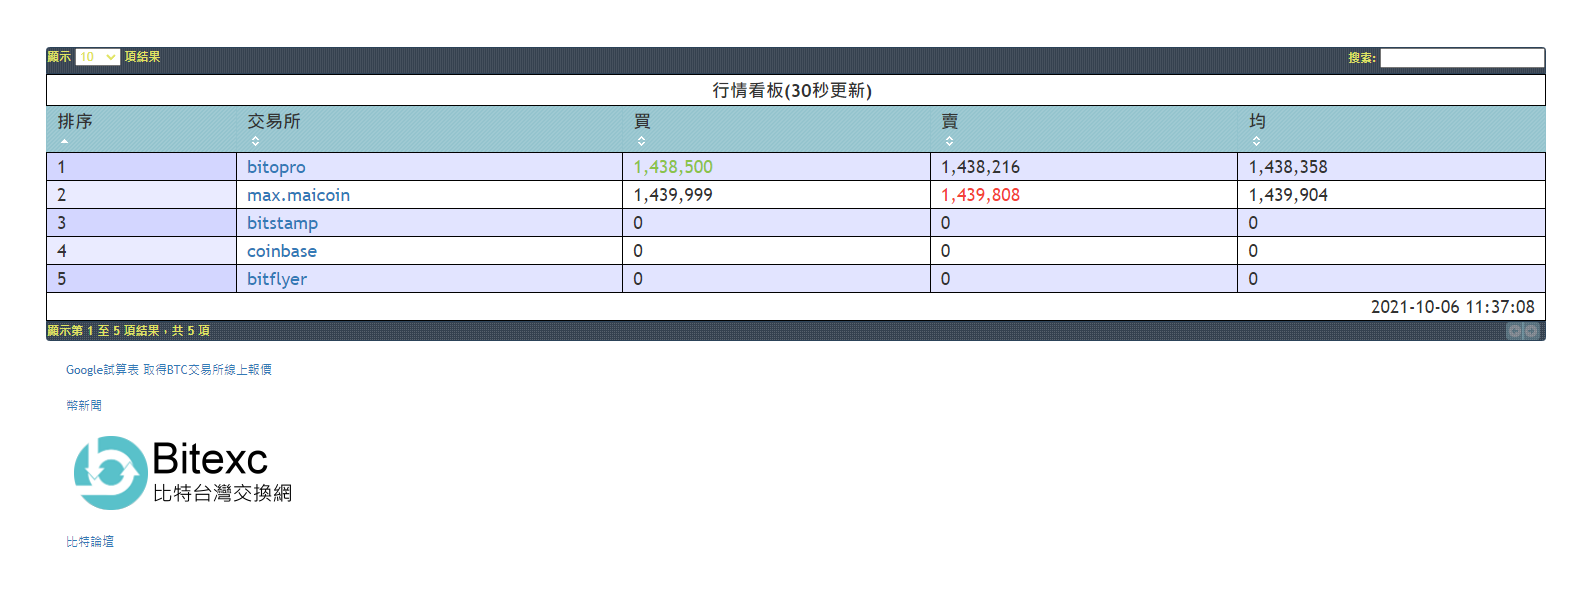Image resolution: width=1586 pixels, height=597 pixels.
Task: Select the green buy price 1,438,500
Action: point(673,167)
